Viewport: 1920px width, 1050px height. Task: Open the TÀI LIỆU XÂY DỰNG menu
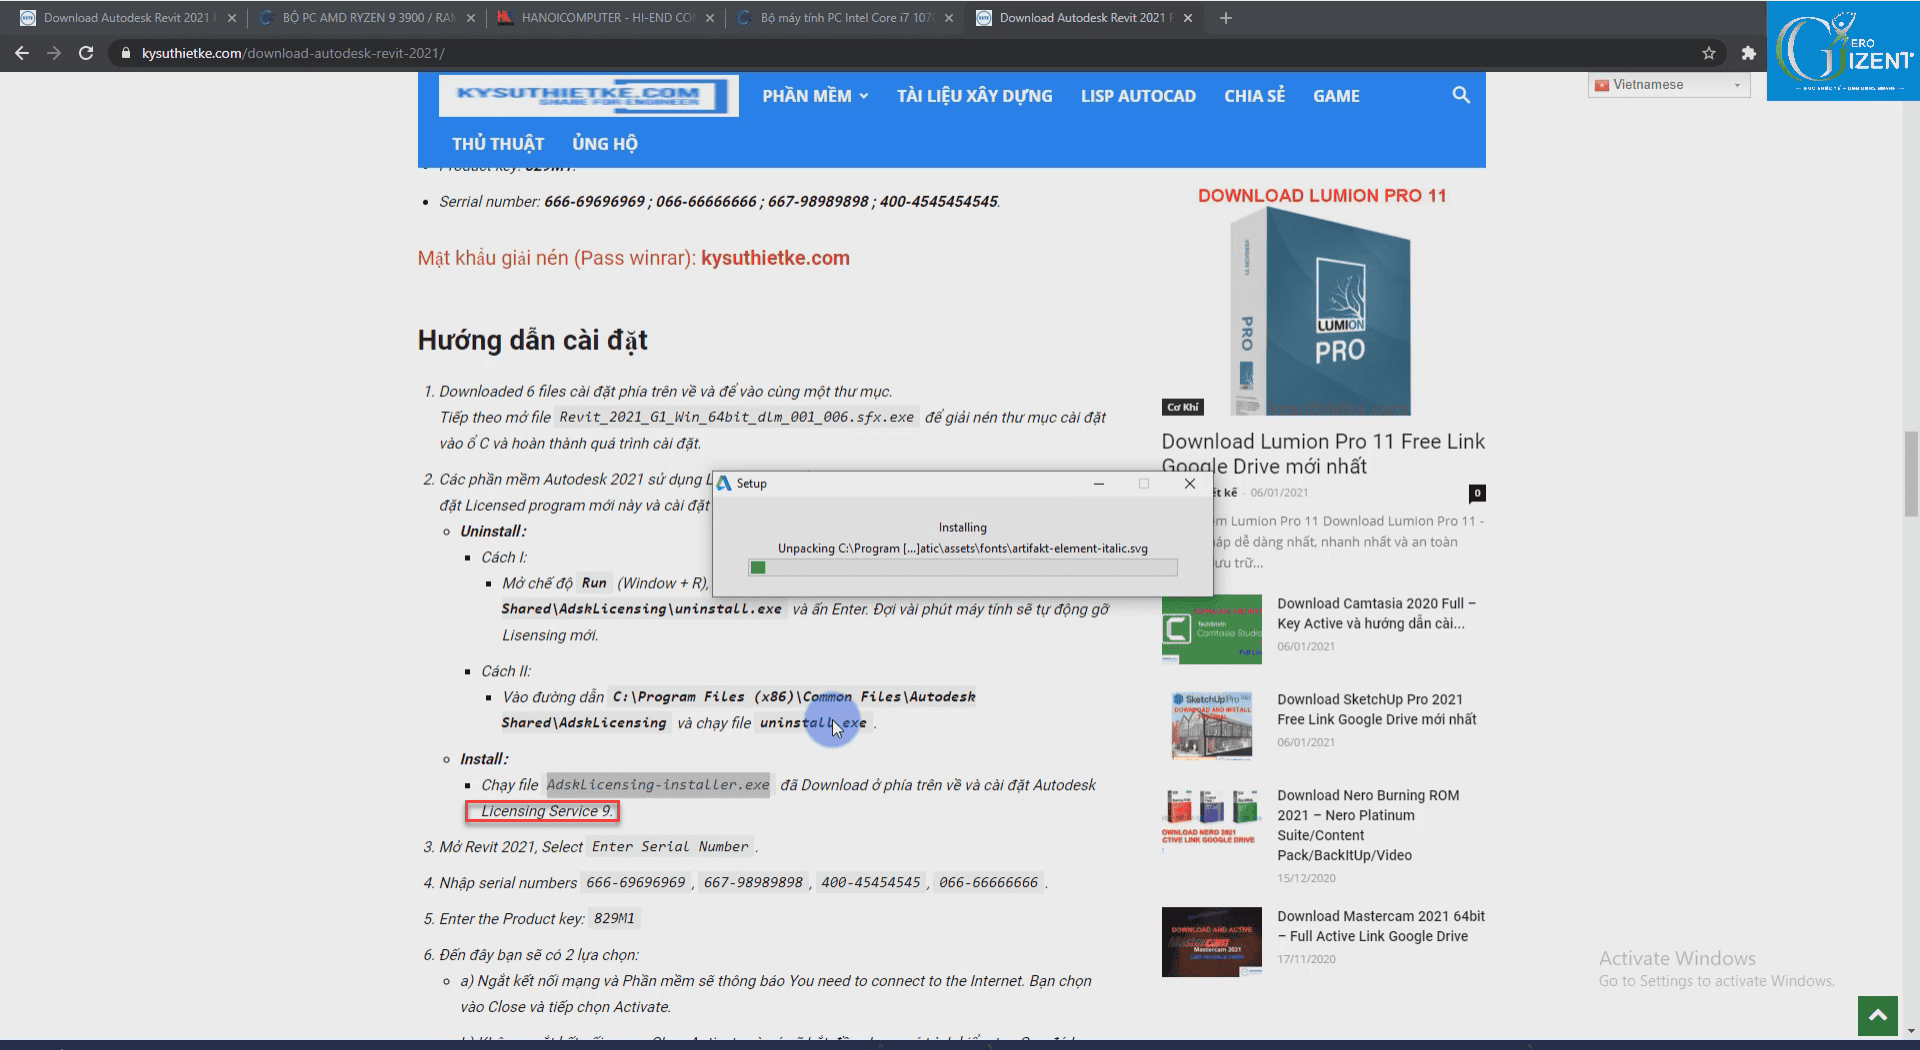[974, 96]
